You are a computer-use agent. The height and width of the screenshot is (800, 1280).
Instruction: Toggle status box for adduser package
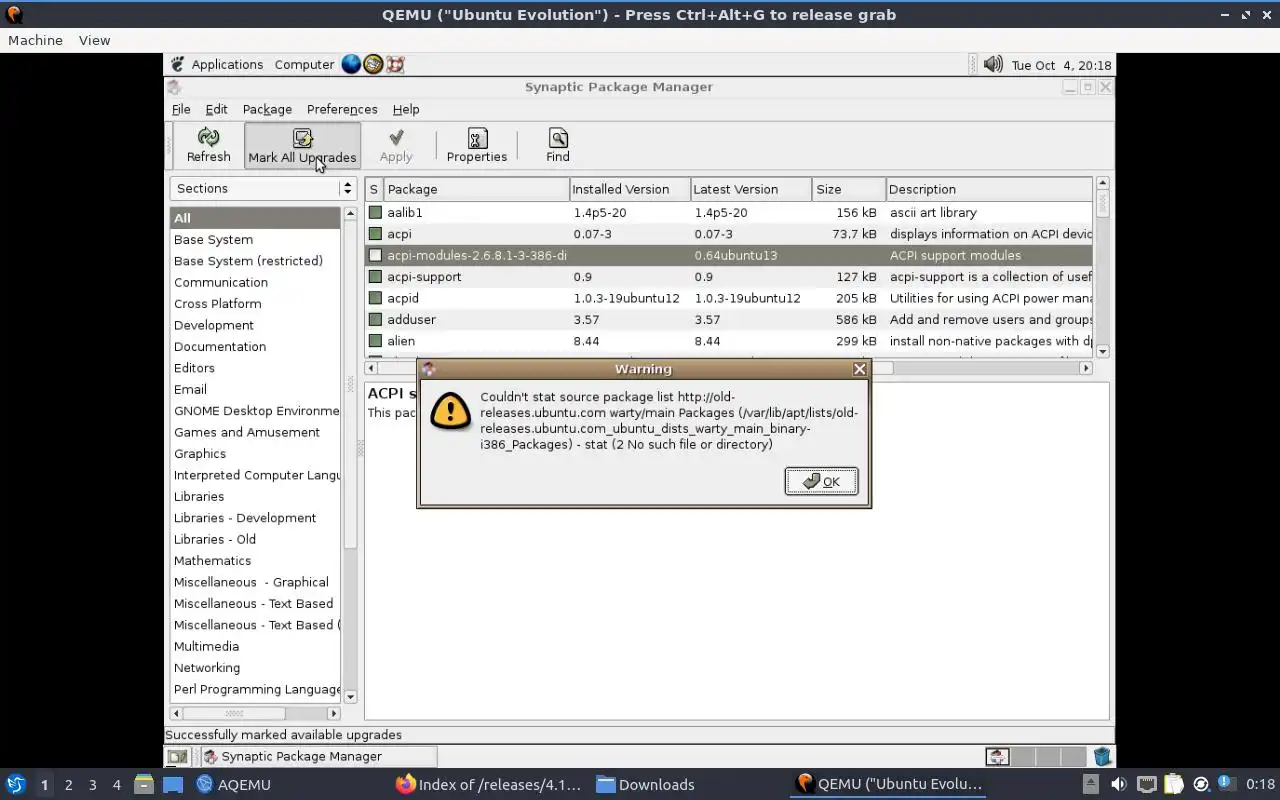375,320
